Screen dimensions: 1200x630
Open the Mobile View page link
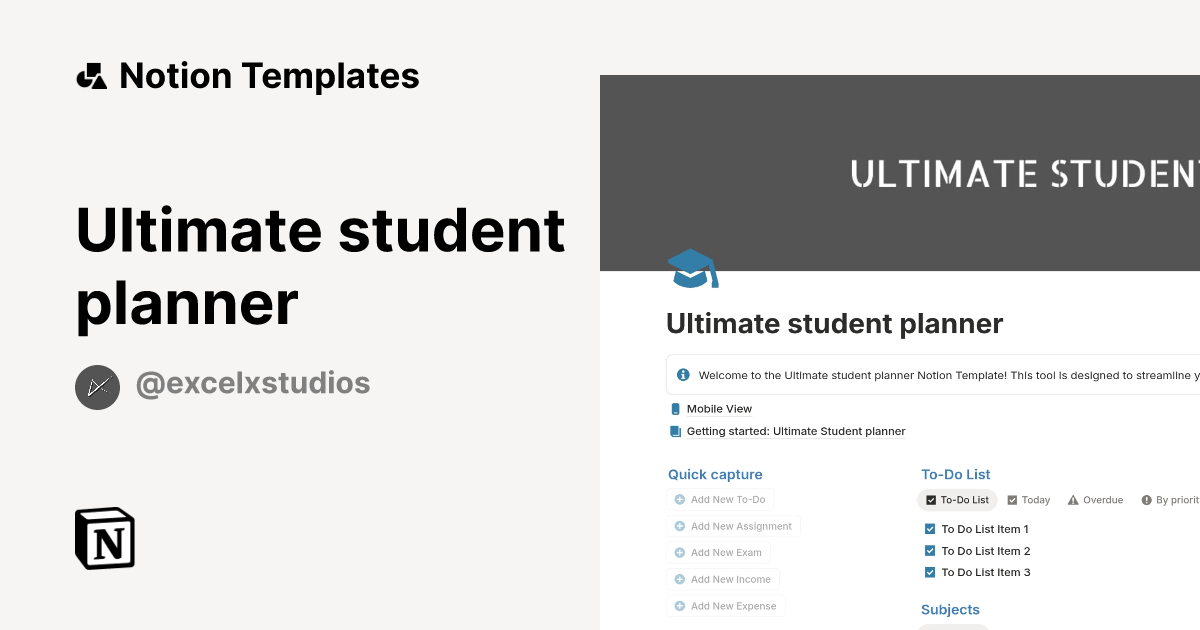[718, 408]
